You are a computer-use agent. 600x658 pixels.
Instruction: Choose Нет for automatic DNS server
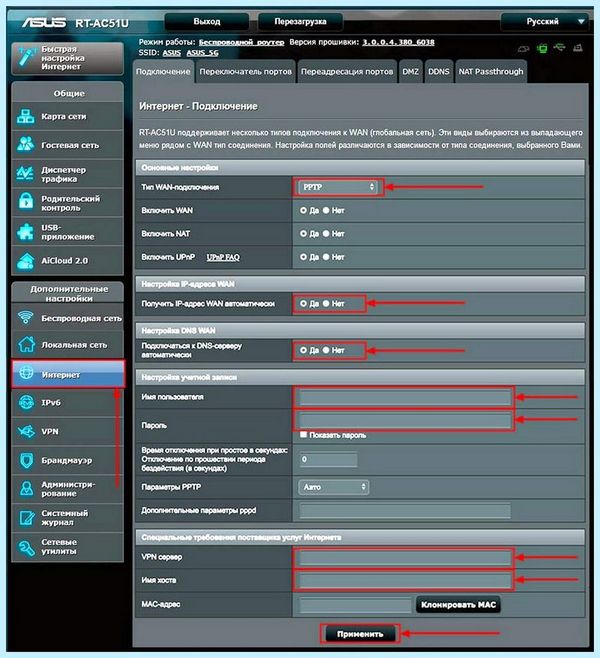(326, 350)
